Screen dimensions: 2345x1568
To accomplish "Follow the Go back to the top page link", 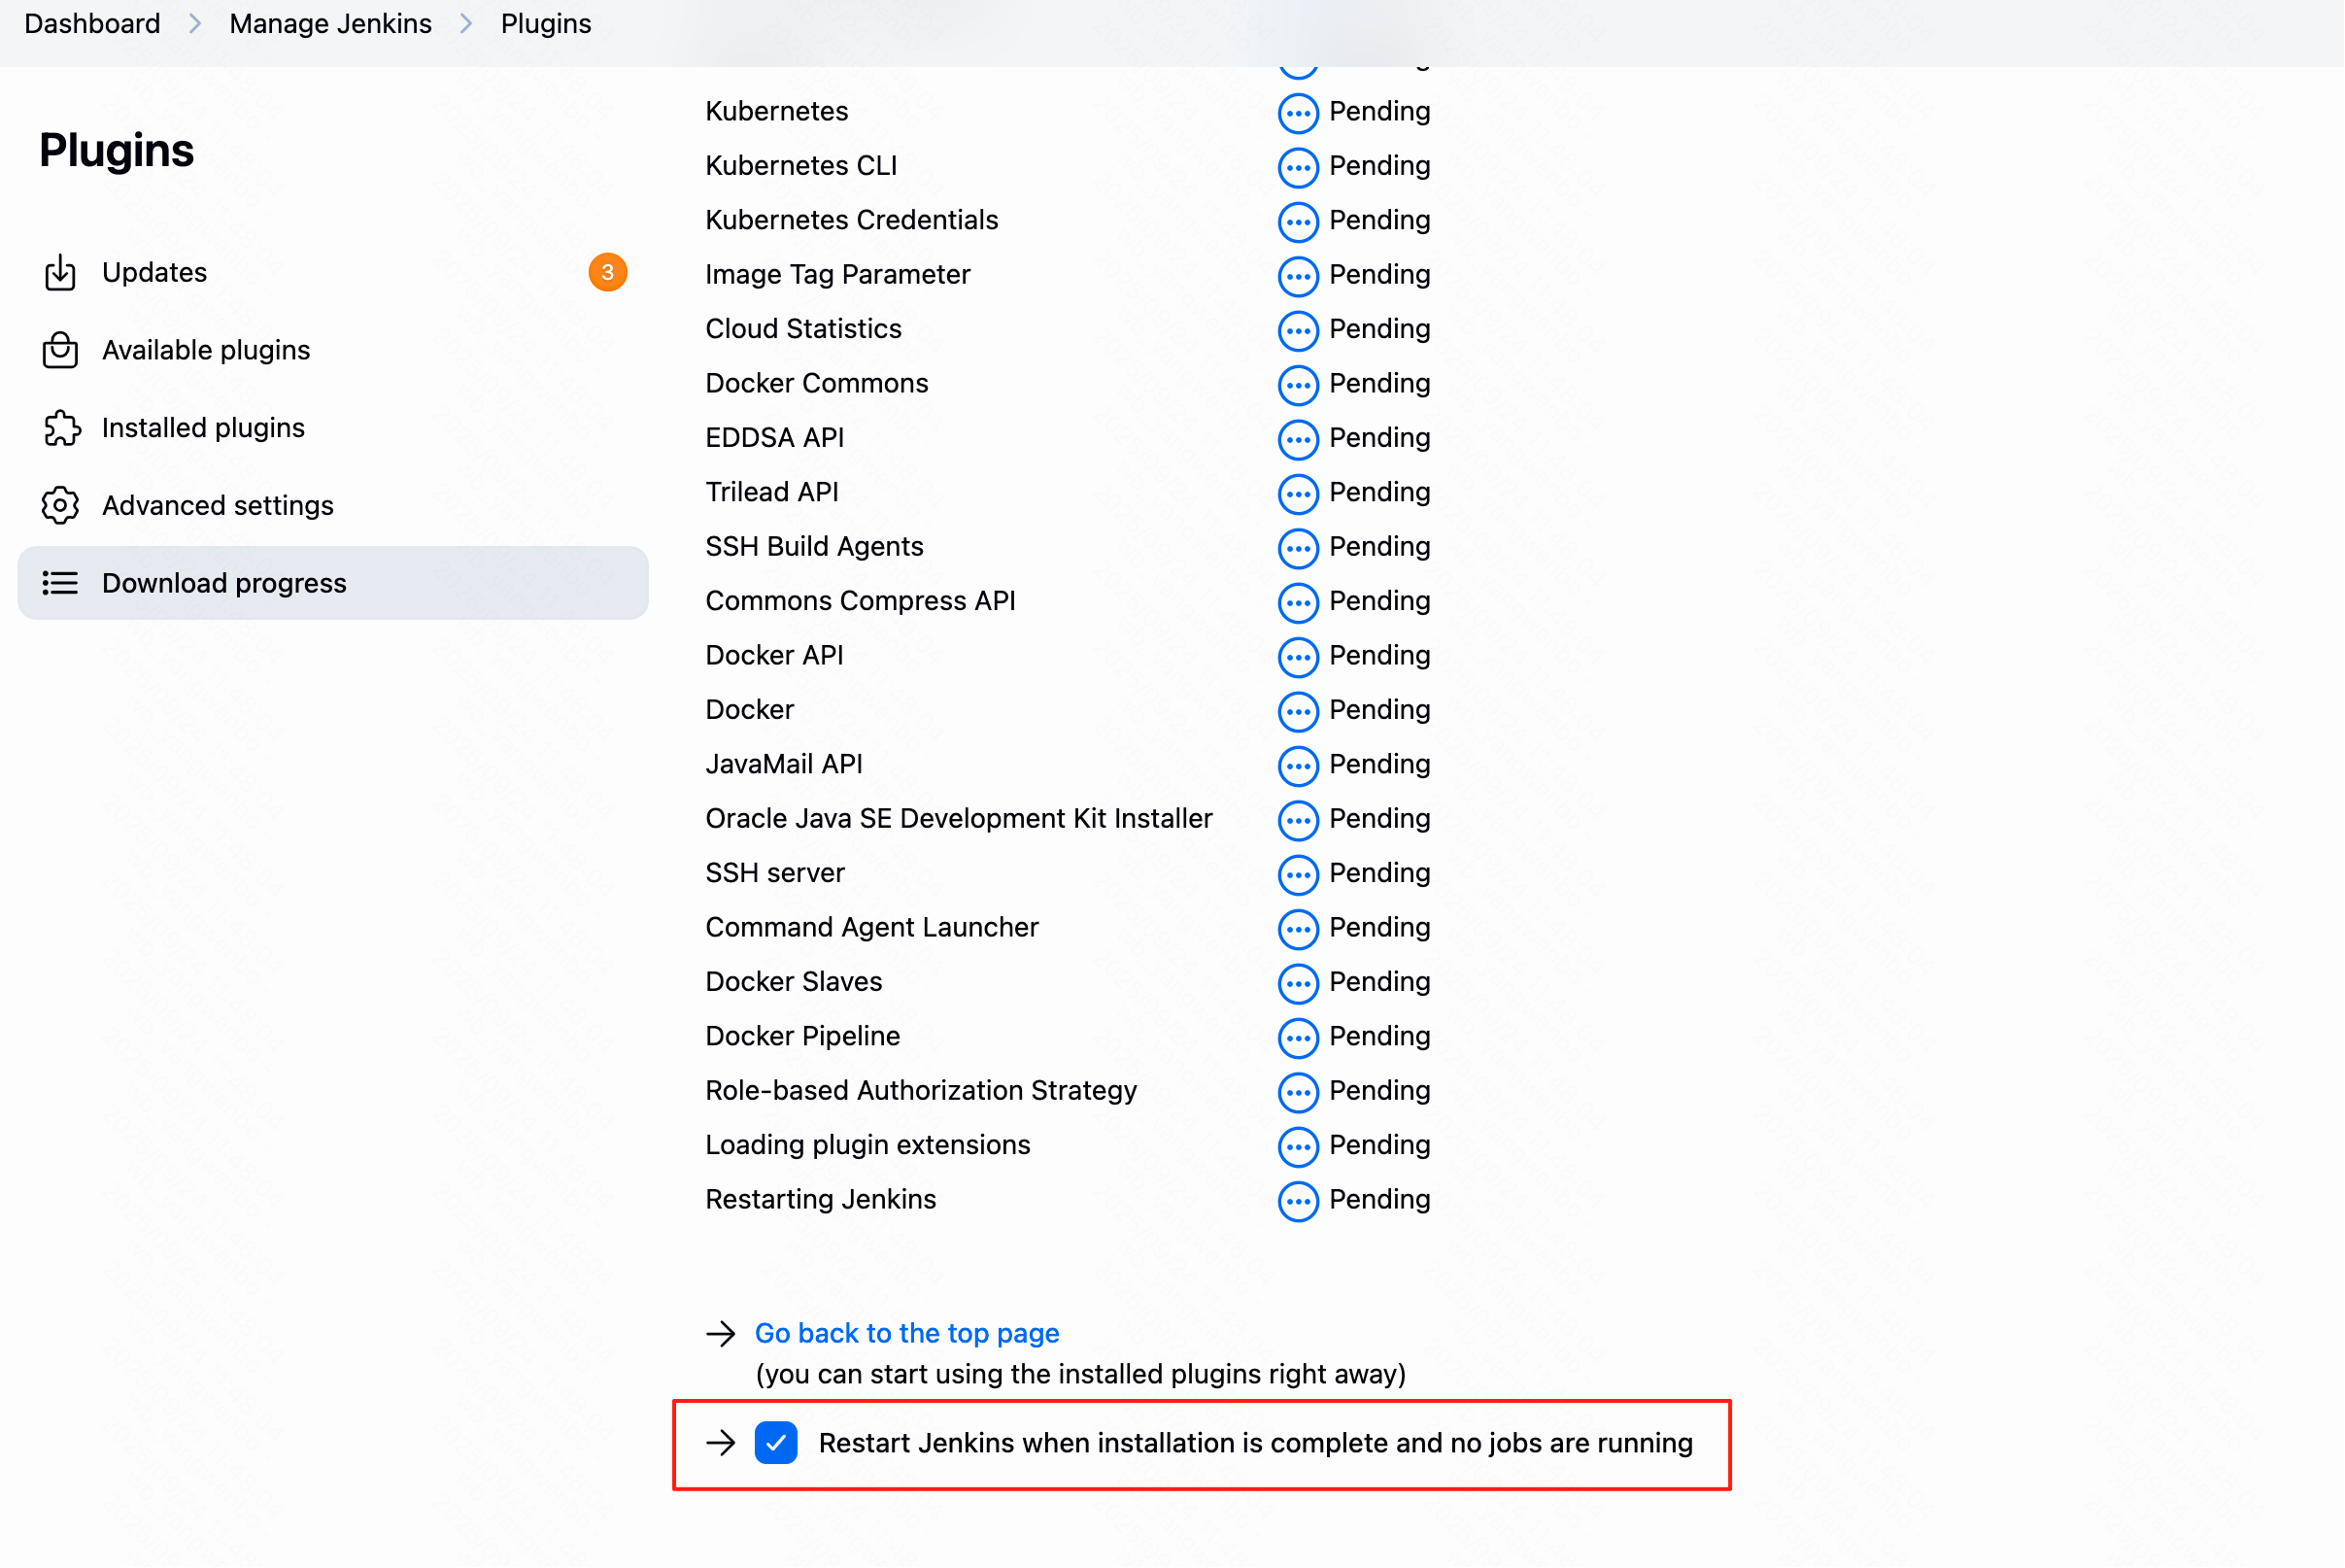I will (x=906, y=1333).
